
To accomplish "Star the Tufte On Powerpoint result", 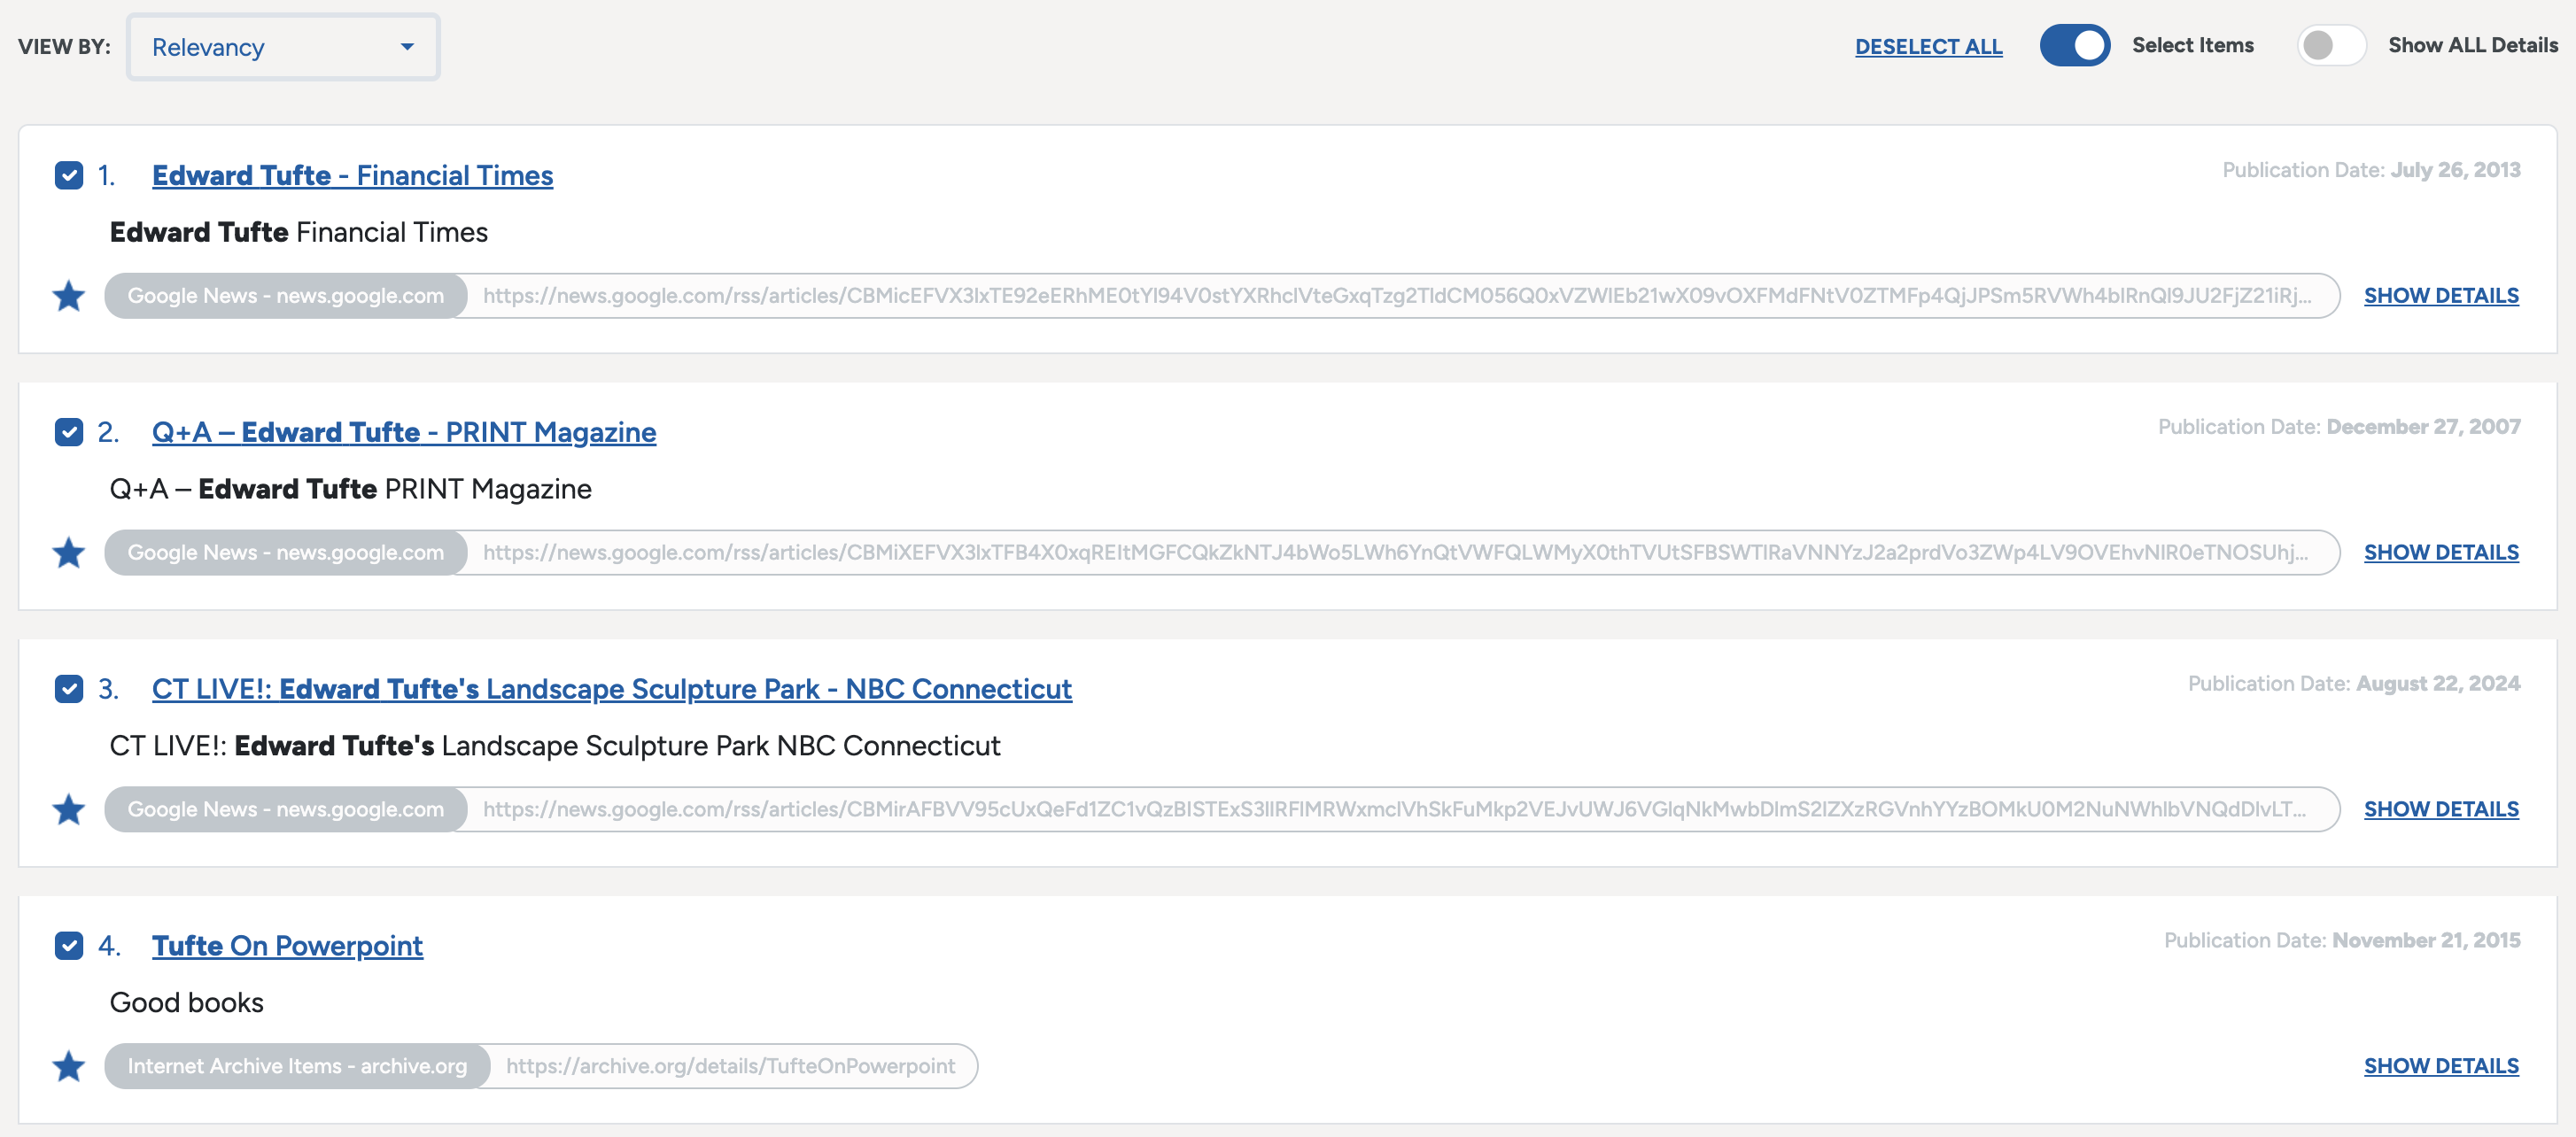I will coord(68,1066).
